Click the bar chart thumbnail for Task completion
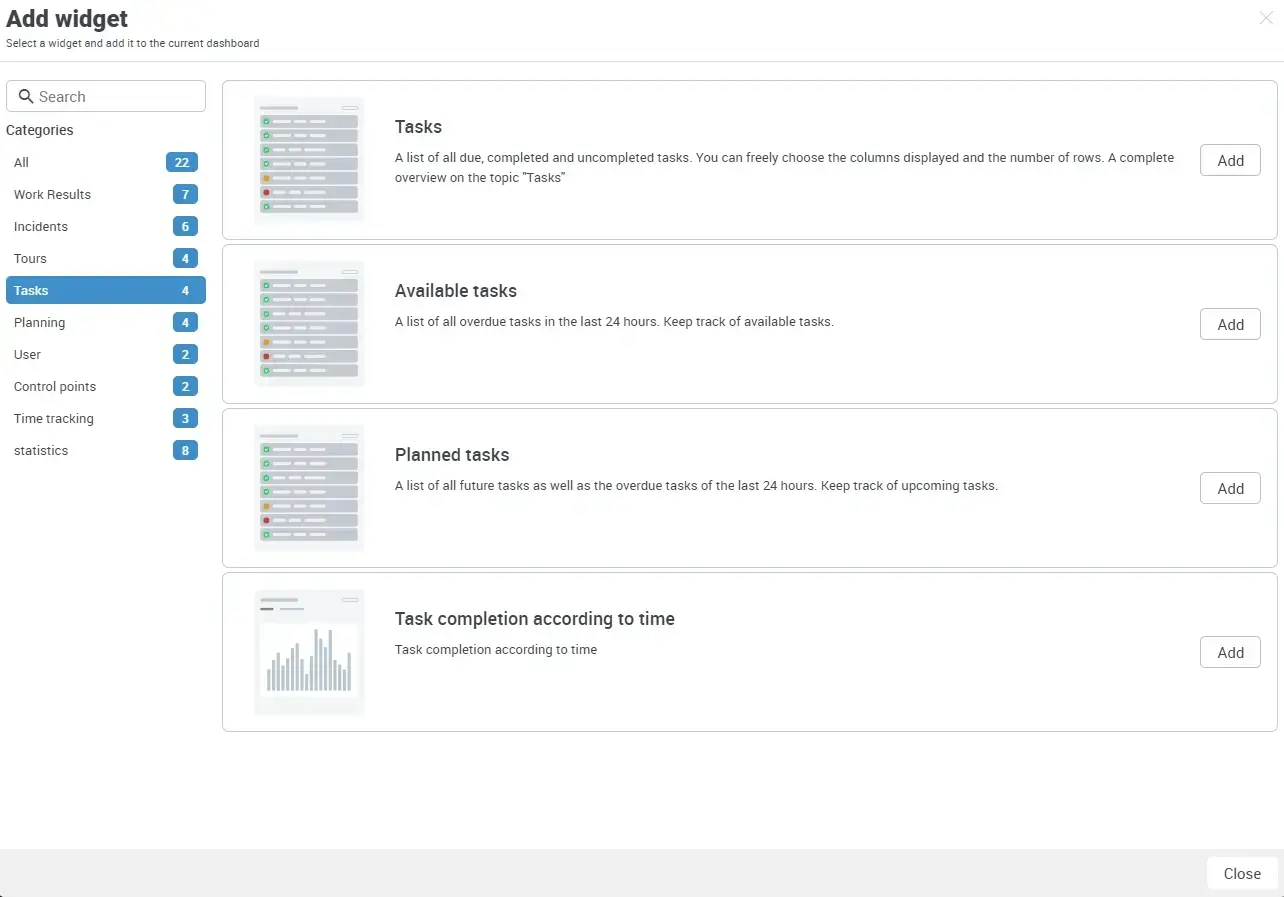The image size is (1284, 897). pyautogui.click(x=309, y=651)
